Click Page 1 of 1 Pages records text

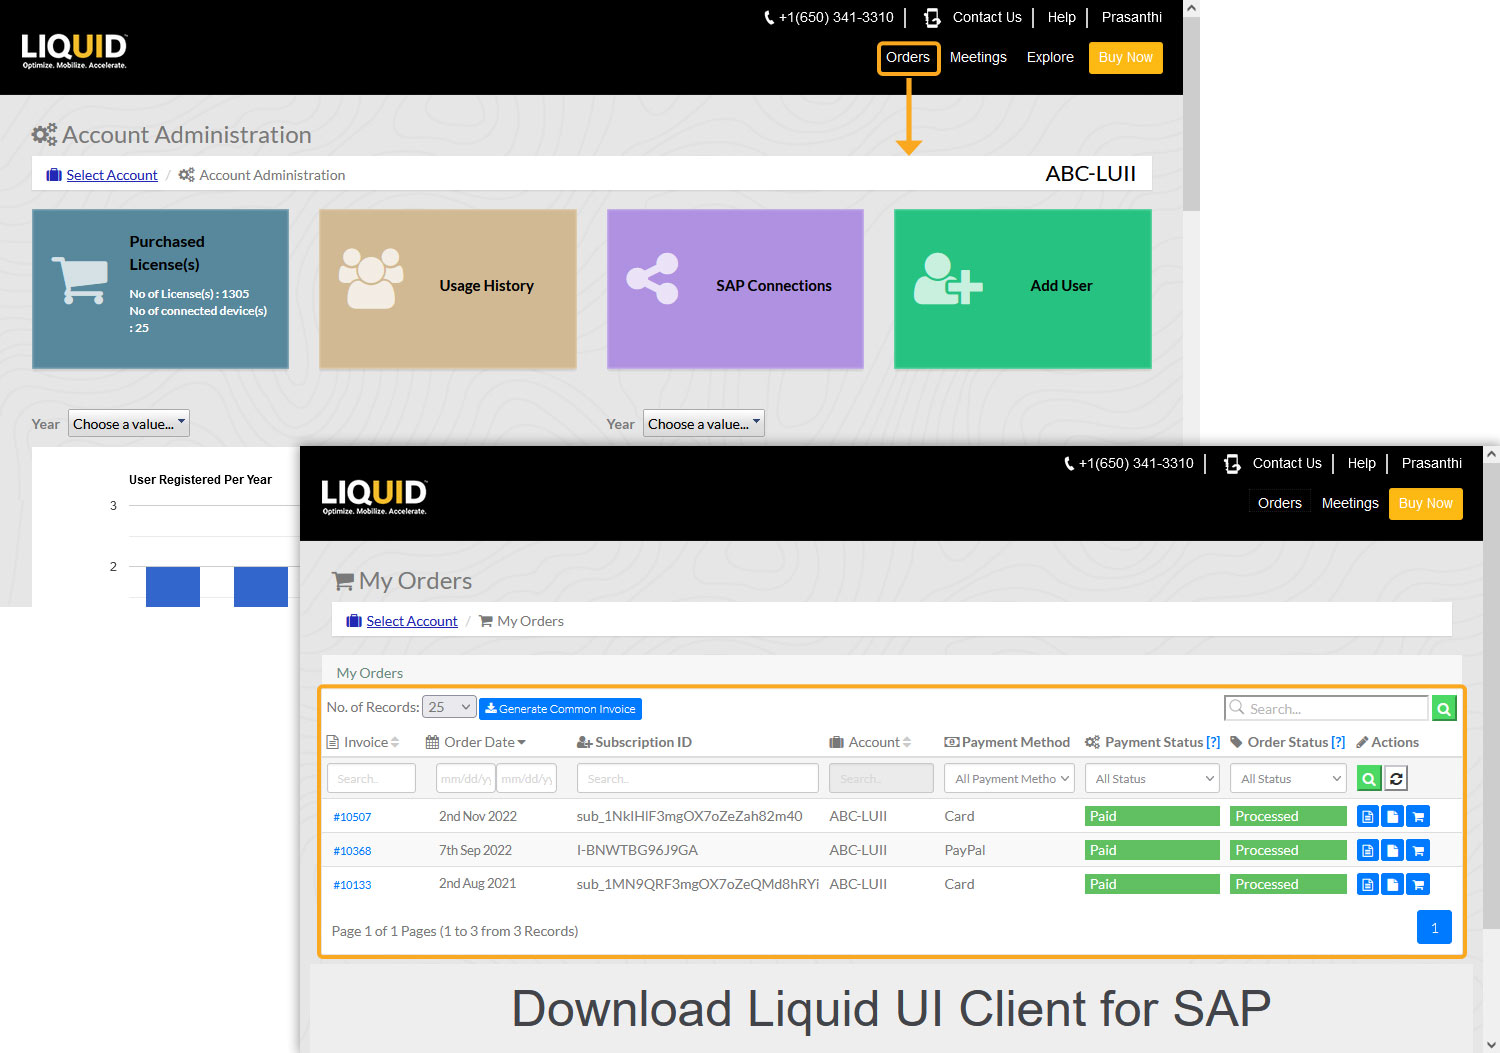click(x=455, y=931)
